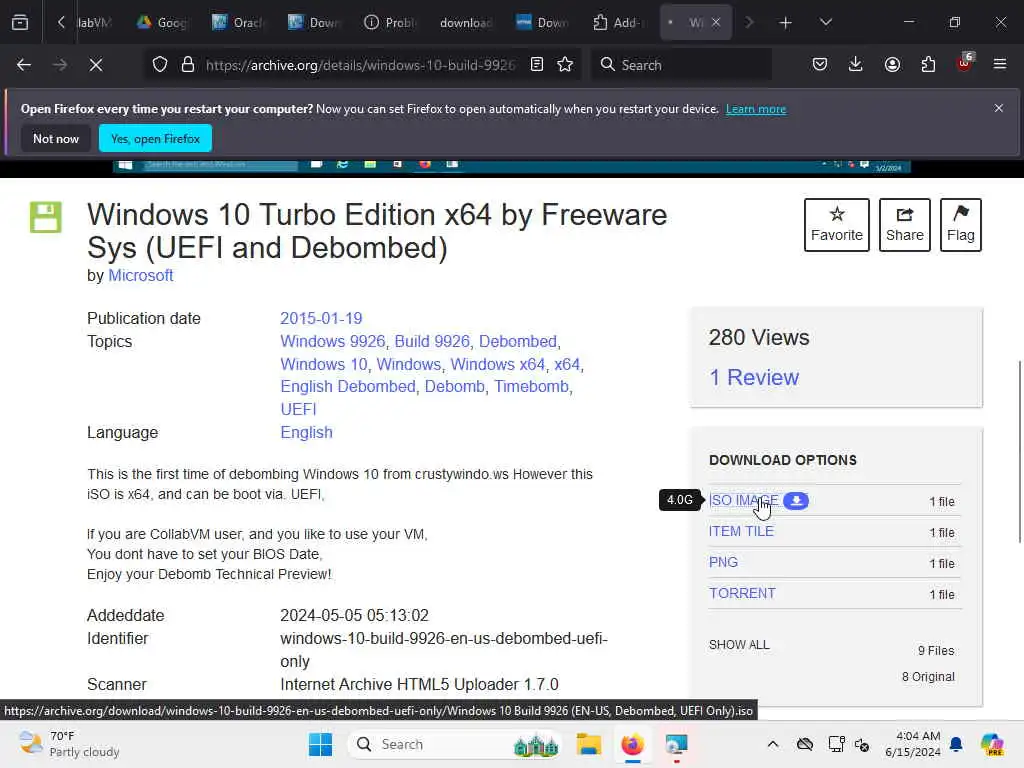The image size is (1024, 768).
Task: Open the extensions puzzle icon
Action: click(928, 65)
